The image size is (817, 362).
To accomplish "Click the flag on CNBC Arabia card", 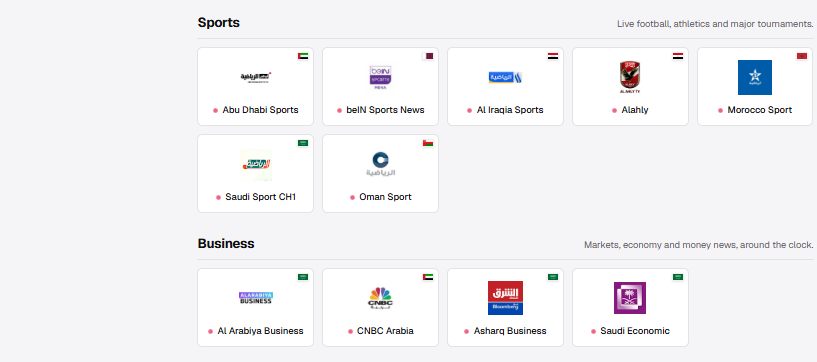I will (x=428, y=277).
